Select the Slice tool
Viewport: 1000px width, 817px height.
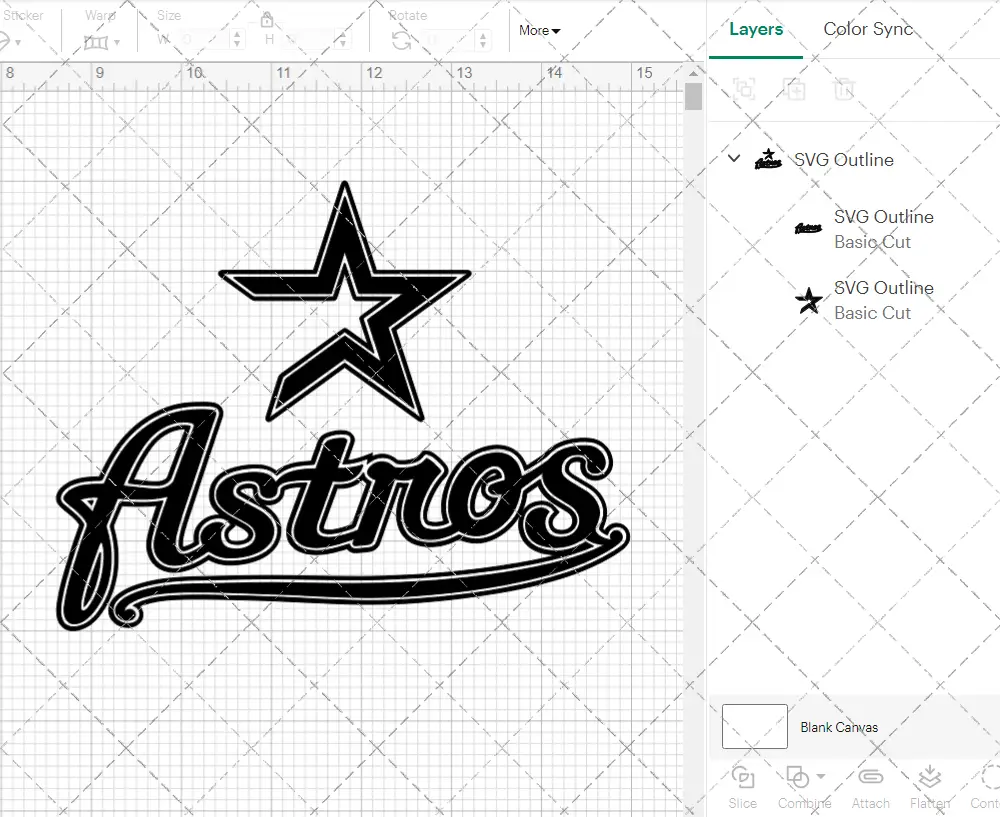click(x=742, y=788)
